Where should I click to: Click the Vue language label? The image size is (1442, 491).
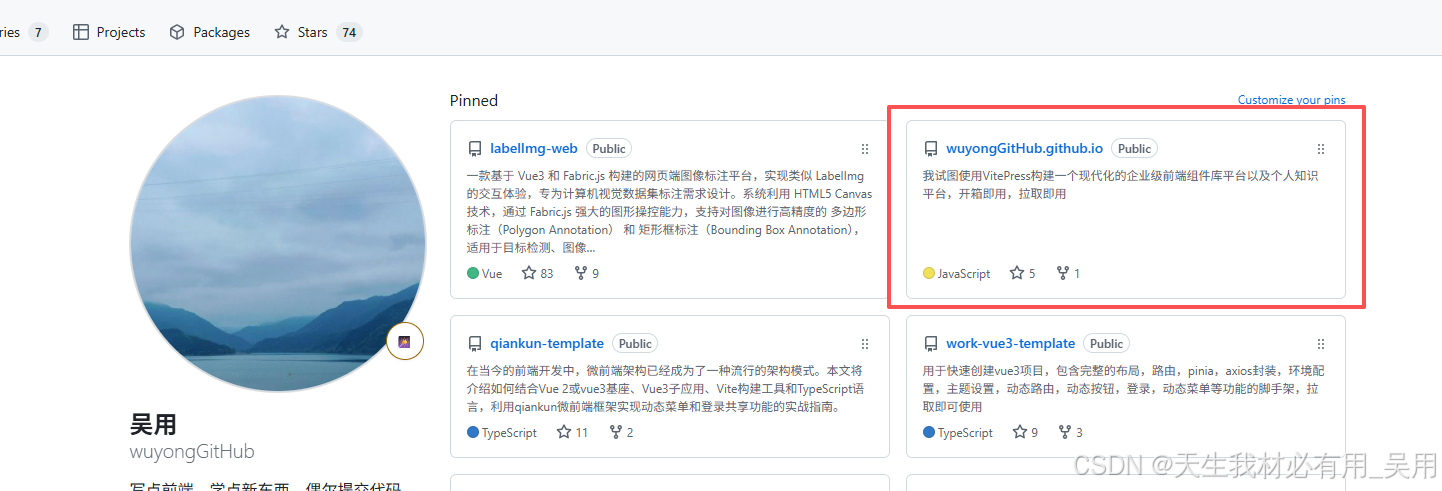[492, 273]
